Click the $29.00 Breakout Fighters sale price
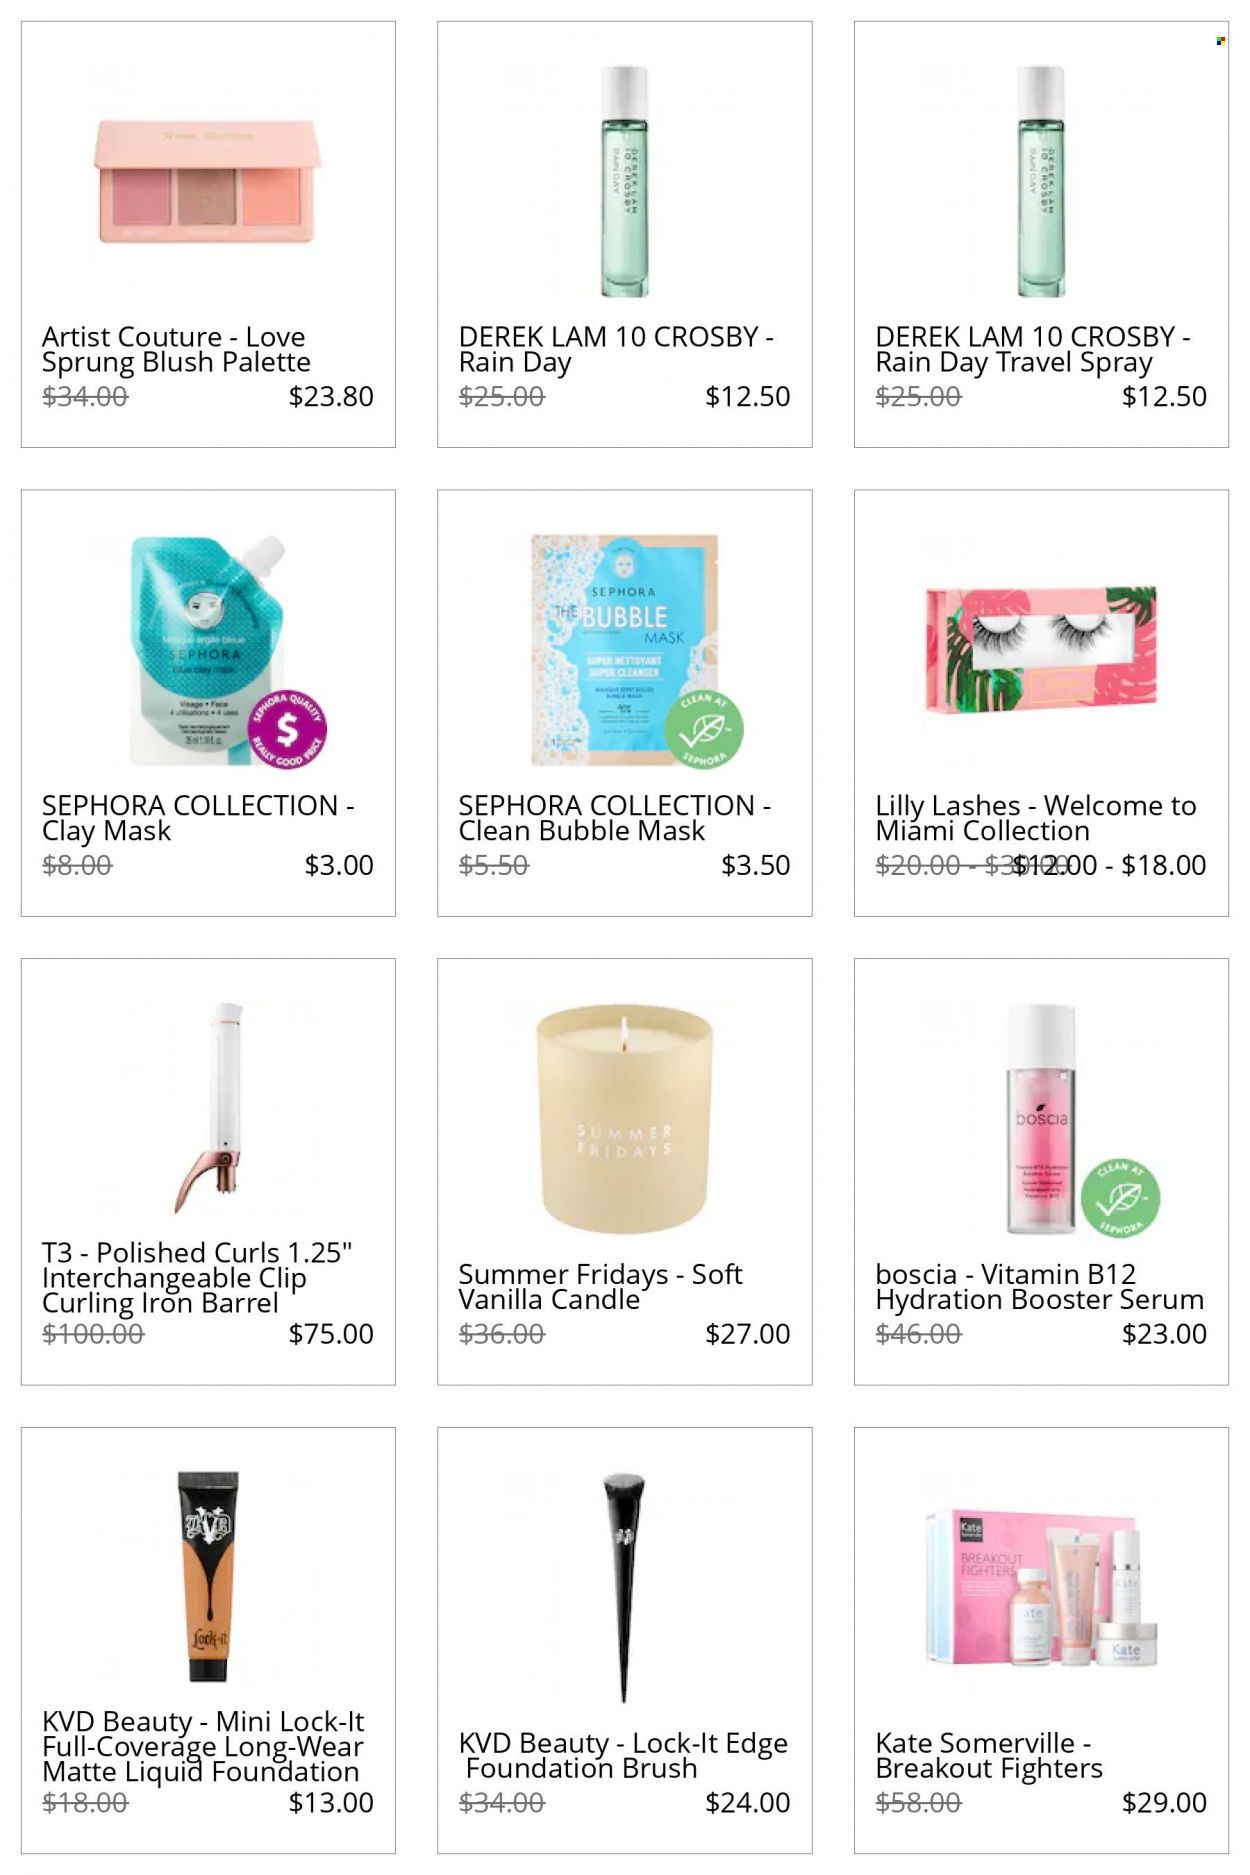 pos(1164,1803)
